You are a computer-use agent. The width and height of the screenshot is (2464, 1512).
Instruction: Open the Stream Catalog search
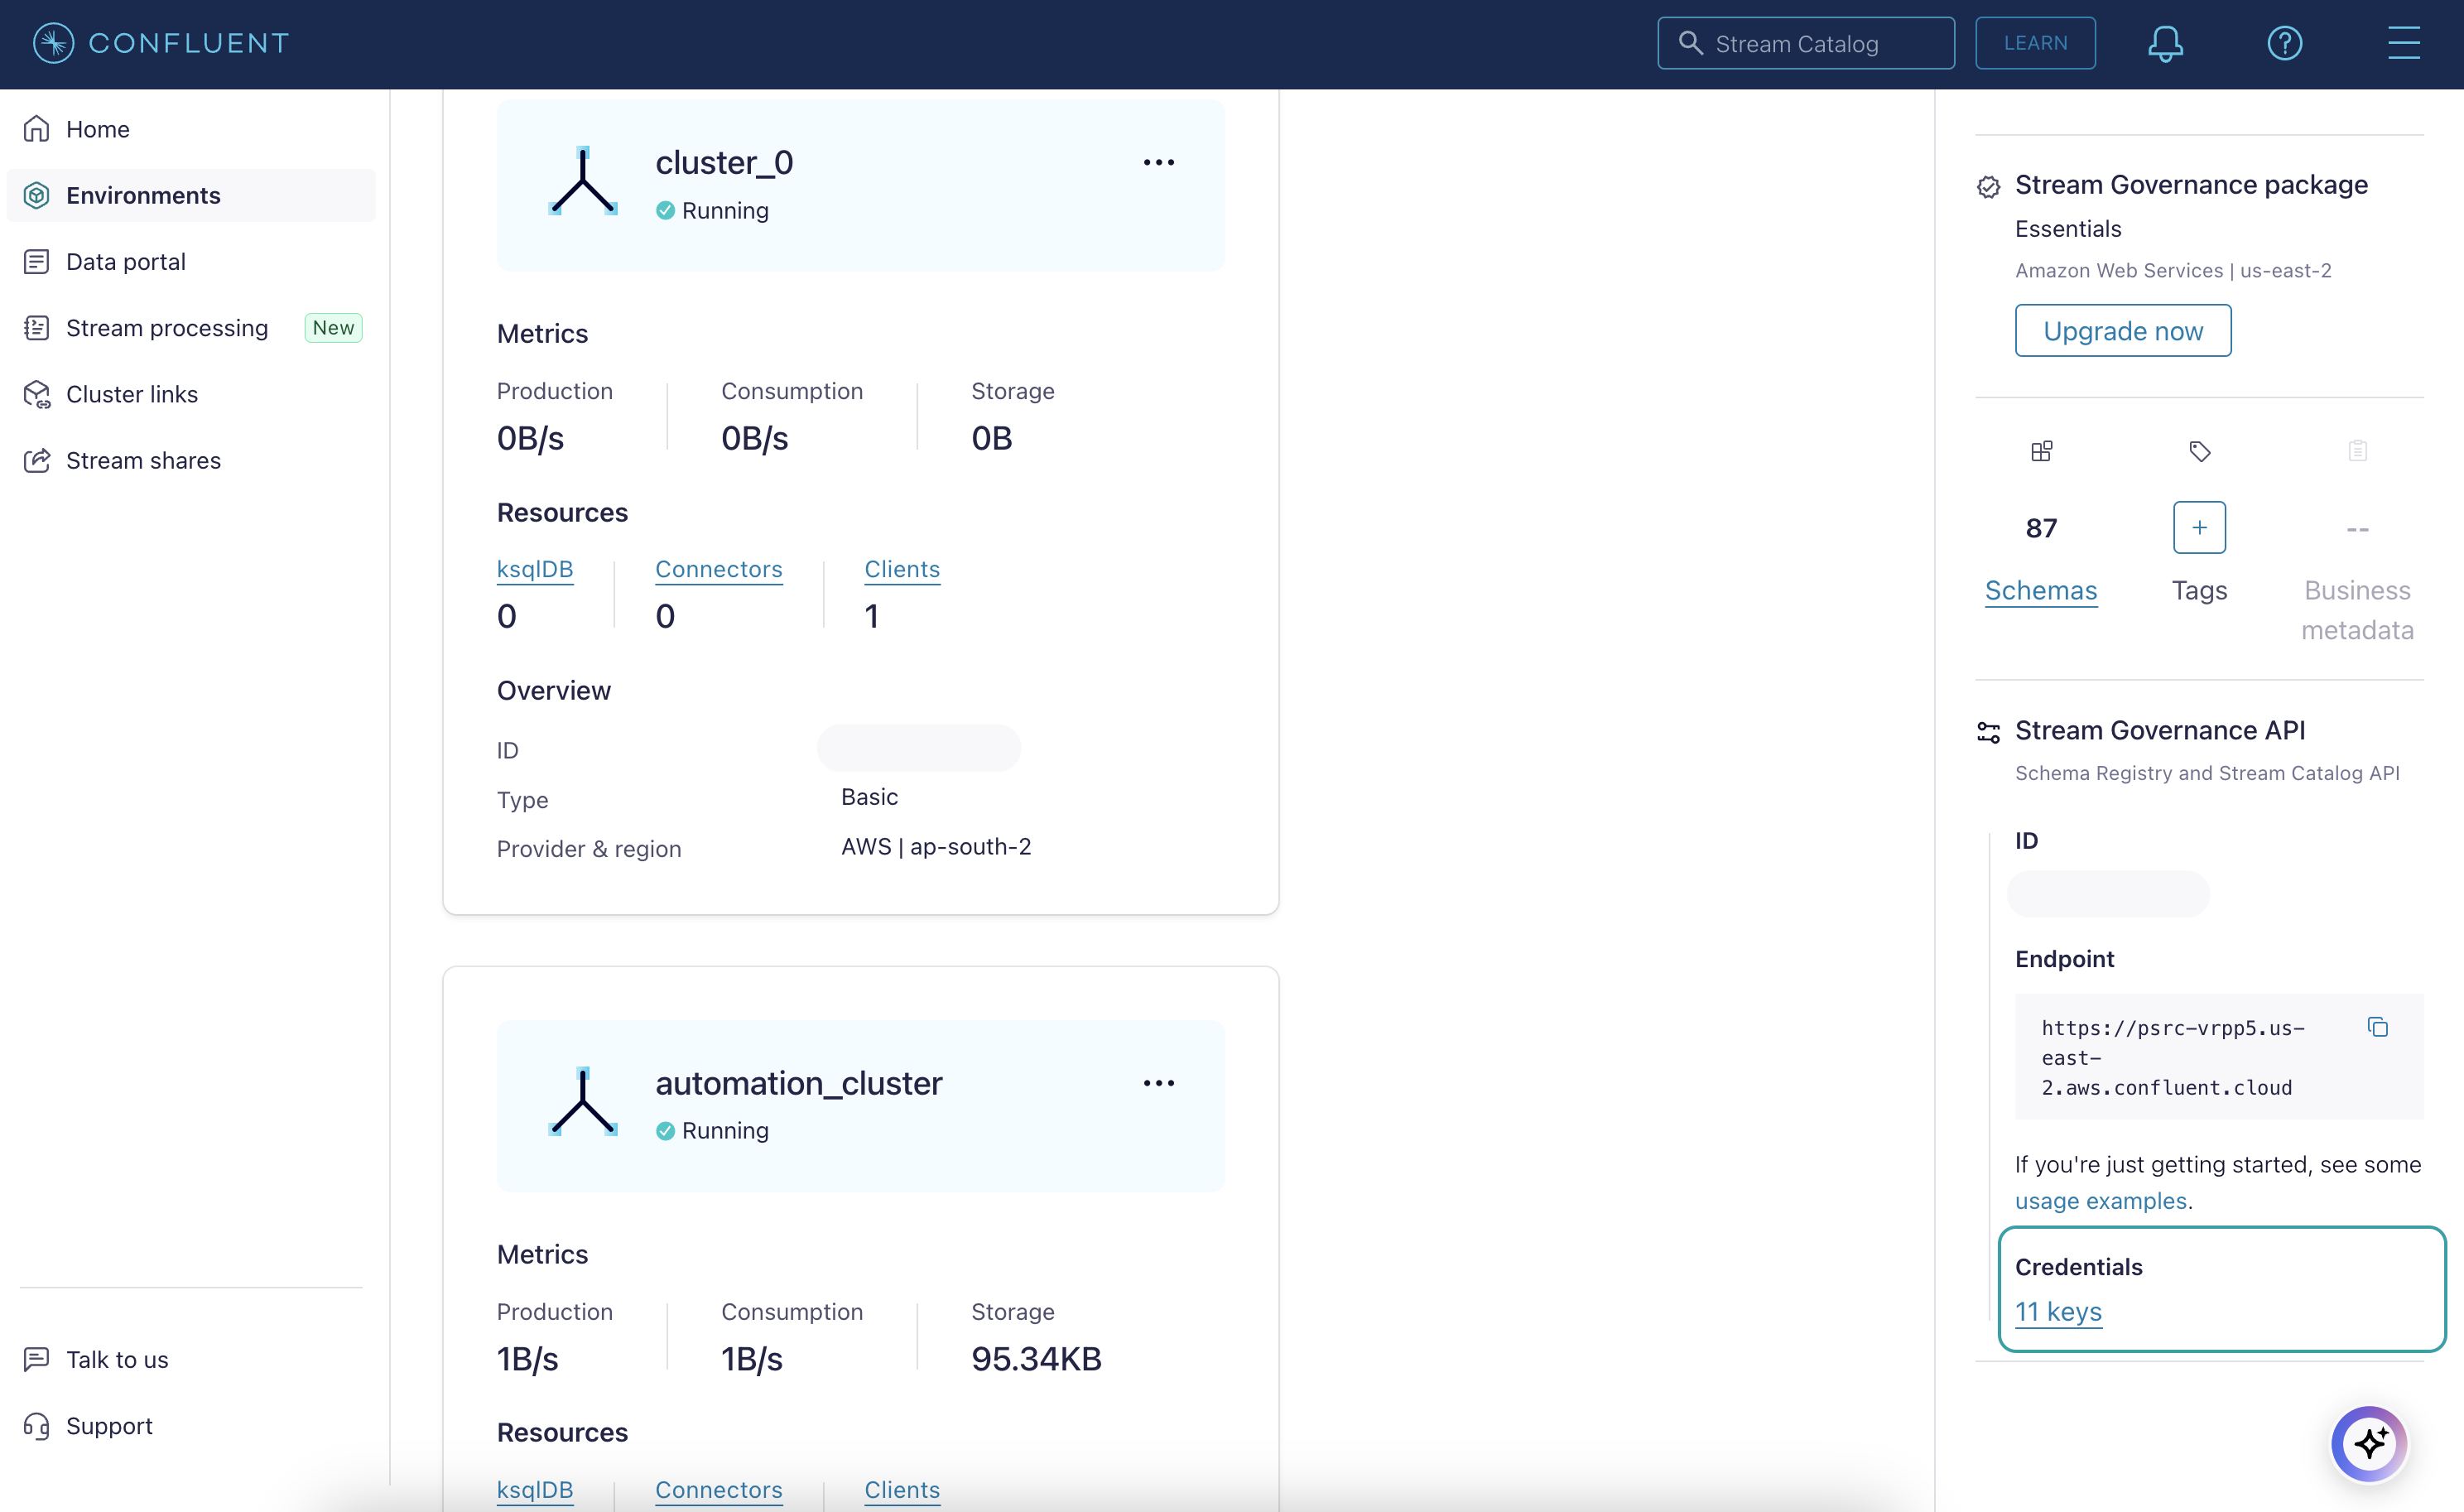[x=1807, y=44]
